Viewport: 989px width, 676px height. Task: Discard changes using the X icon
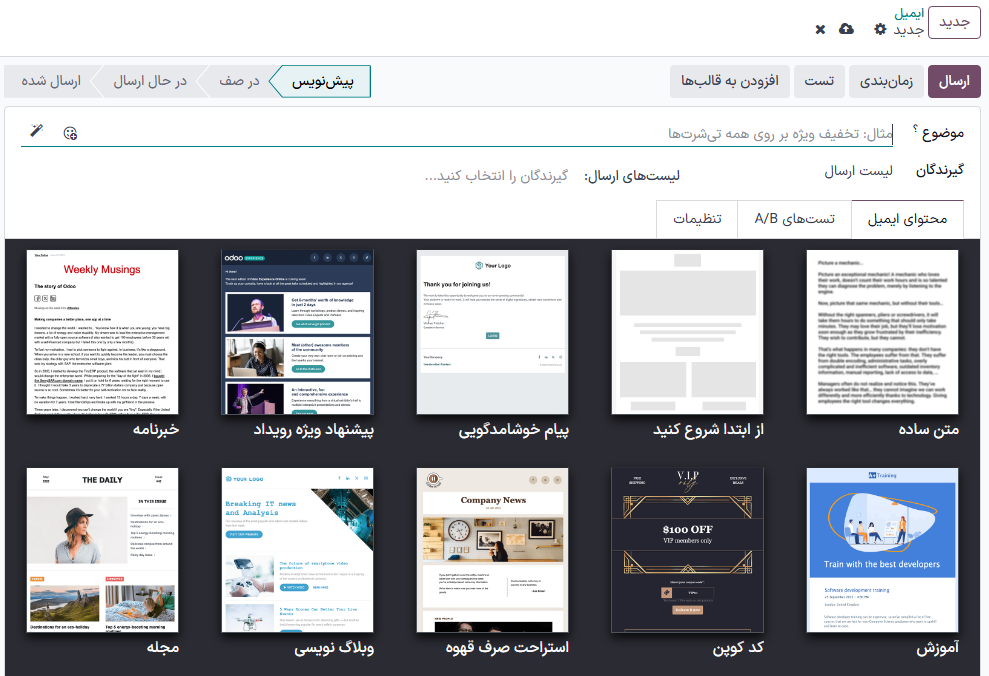[x=820, y=29]
